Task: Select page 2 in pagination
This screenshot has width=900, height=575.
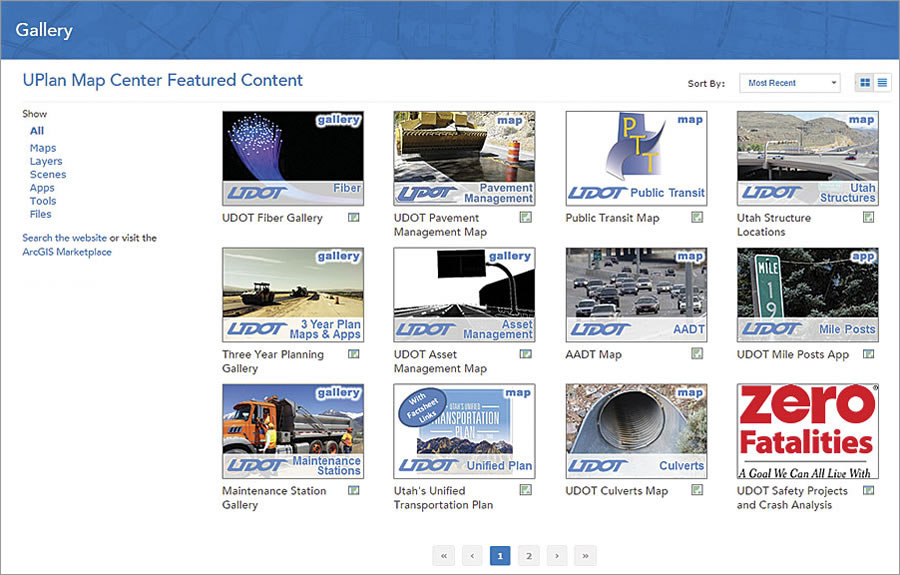Action: point(529,555)
